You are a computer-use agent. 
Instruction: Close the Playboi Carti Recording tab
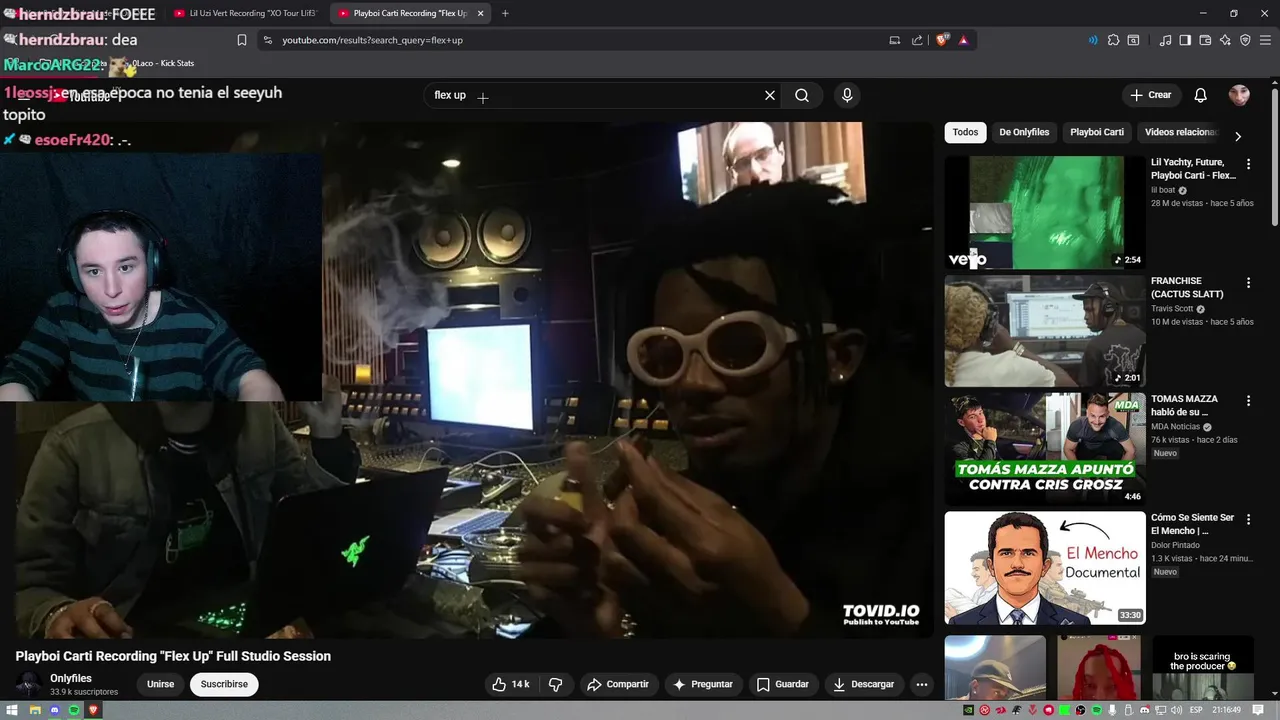[x=480, y=13]
